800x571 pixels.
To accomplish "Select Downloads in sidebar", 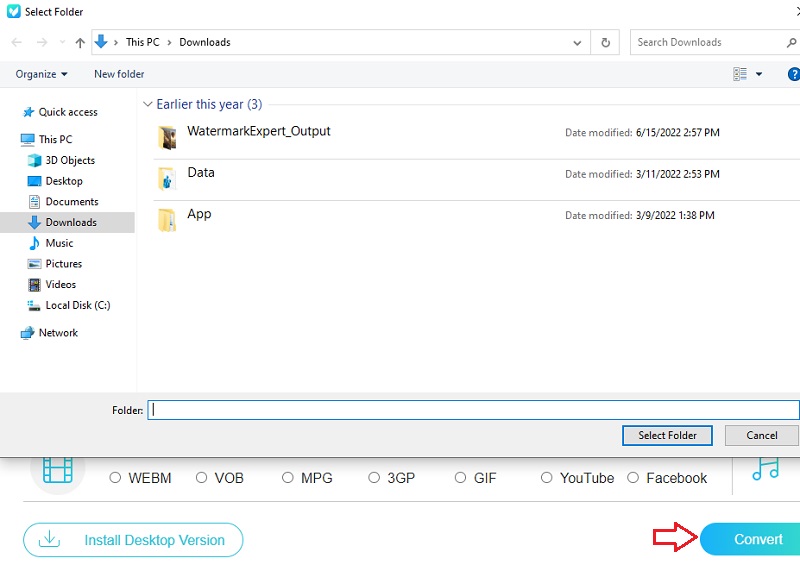I will 71,222.
